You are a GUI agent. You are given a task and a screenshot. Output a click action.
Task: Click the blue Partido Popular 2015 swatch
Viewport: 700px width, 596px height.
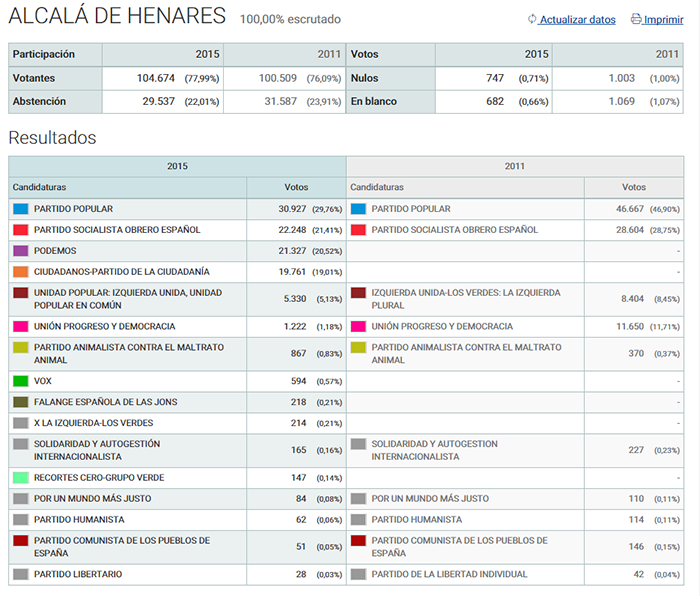point(21,209)
